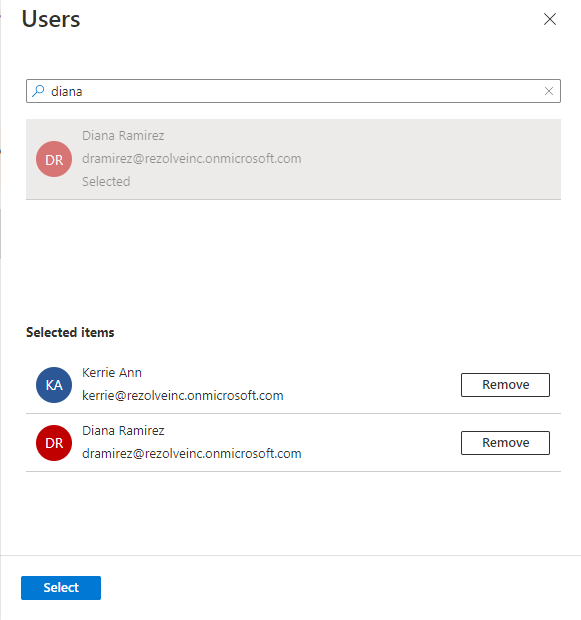Click the Kerrie Ann name in selected items
Viewport: 581px width, 620px height.
(x=112, y=372)
